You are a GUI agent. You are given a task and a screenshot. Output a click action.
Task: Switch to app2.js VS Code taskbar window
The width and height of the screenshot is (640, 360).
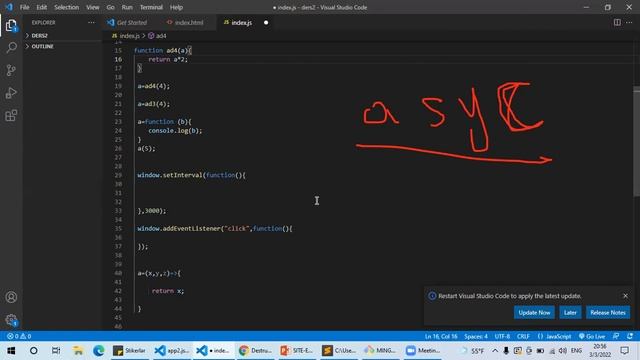(x=171, y=351)
